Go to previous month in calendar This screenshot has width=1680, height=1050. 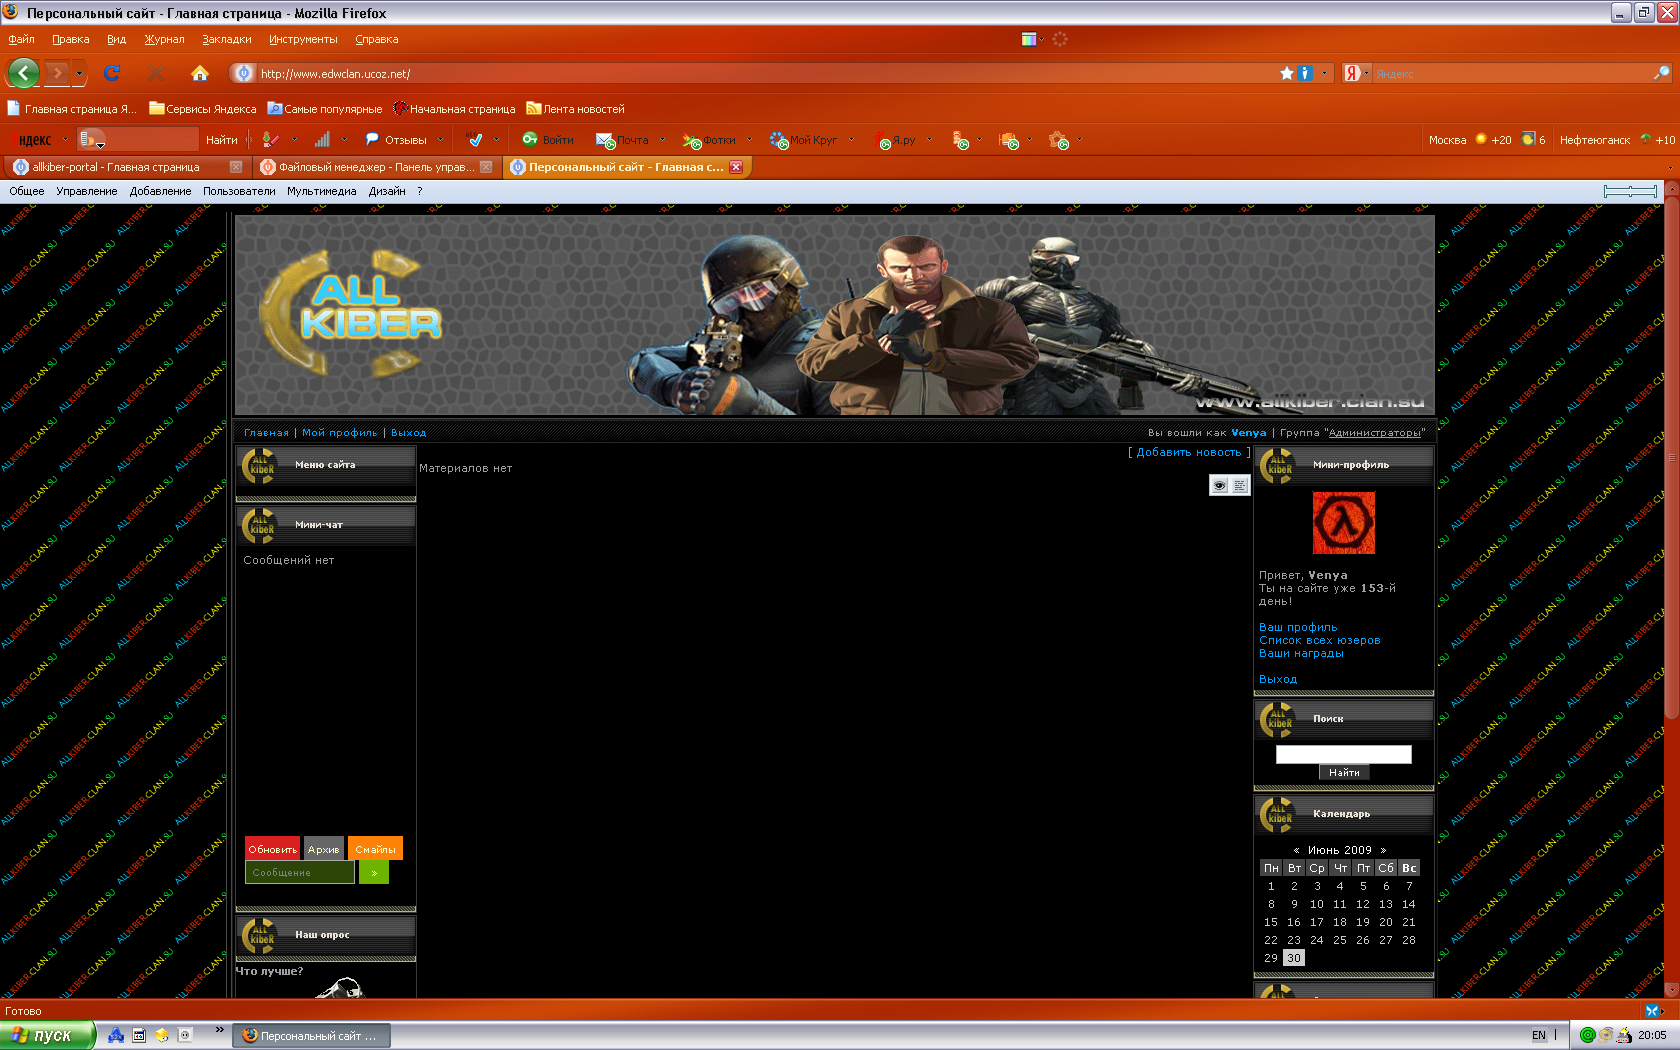[1297, 850]
